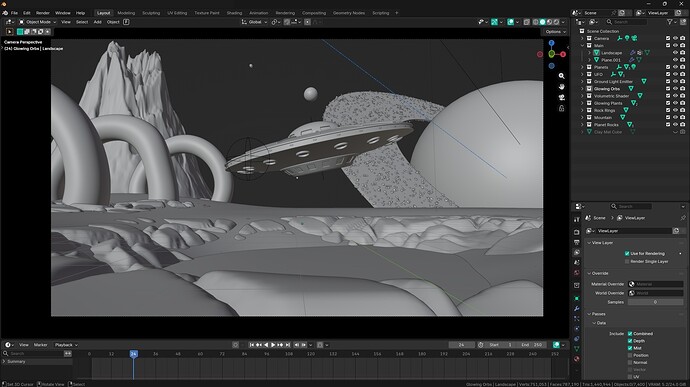690x387 pixels.
Task: Enable Render Single Layer checkbox
Action: pos(627,262)
